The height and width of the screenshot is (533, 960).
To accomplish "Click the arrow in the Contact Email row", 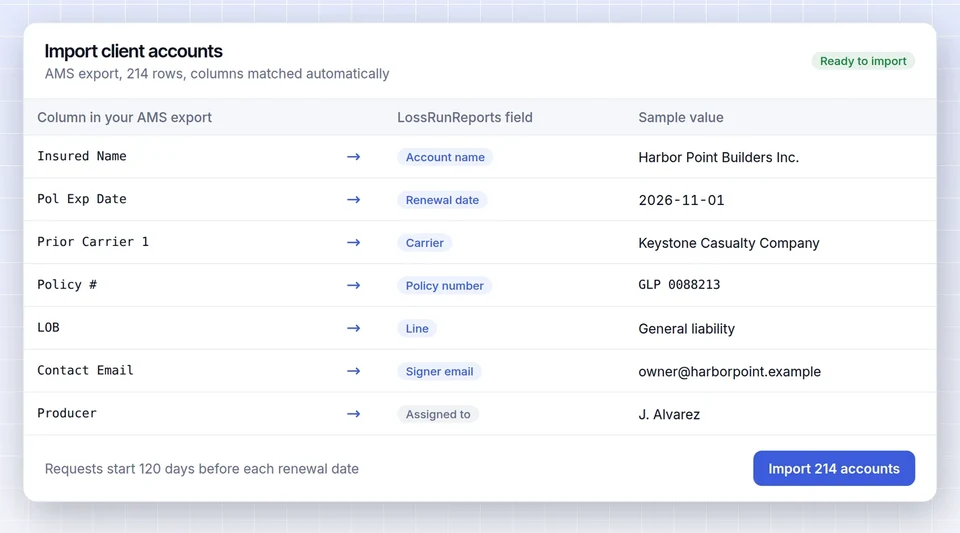I will (x=353, y=371).
